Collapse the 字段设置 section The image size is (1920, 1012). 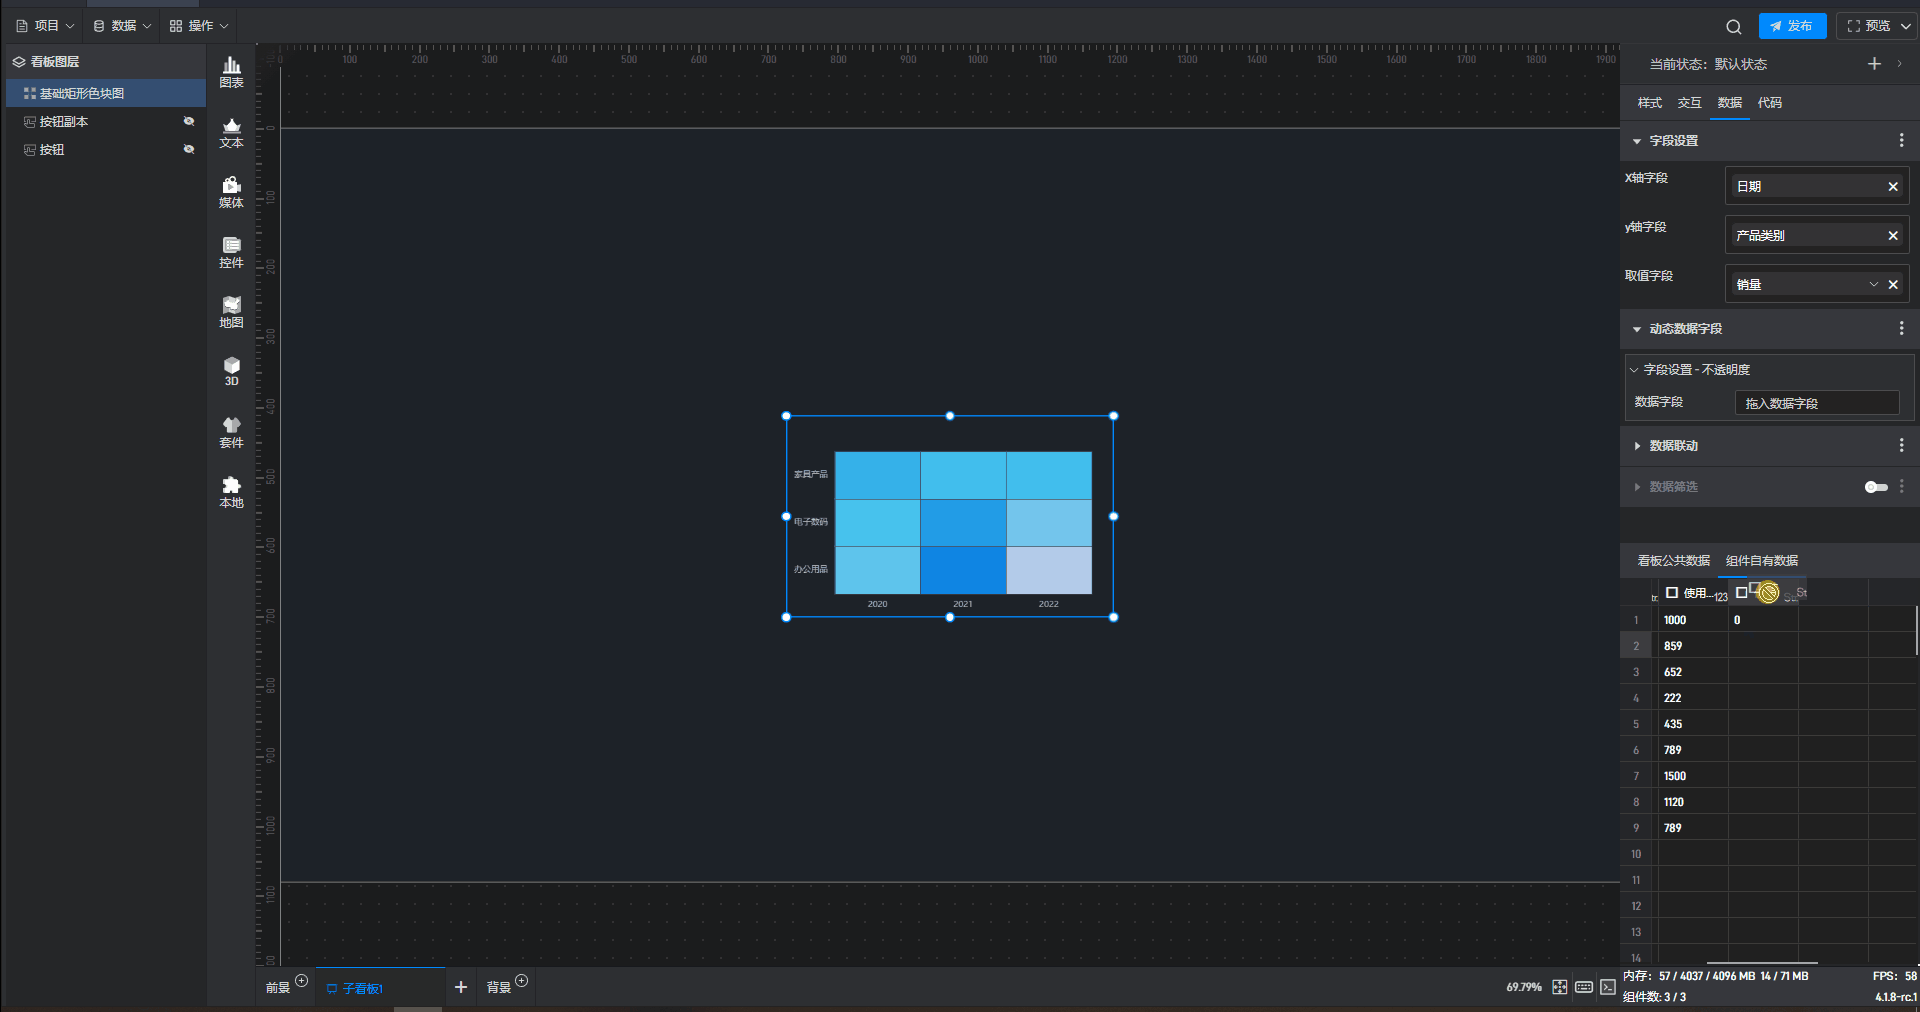[x=1637, y=141]
